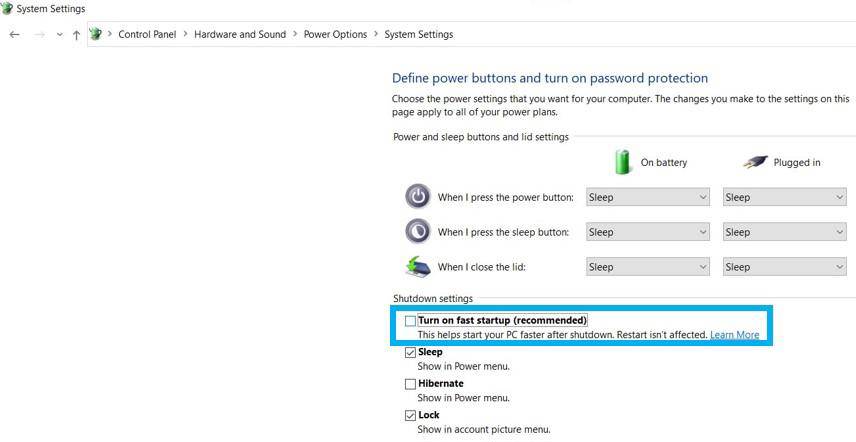The image size is (856, 442).
Task: Go to Control Panel in breadcrumb
Action: 147,34
